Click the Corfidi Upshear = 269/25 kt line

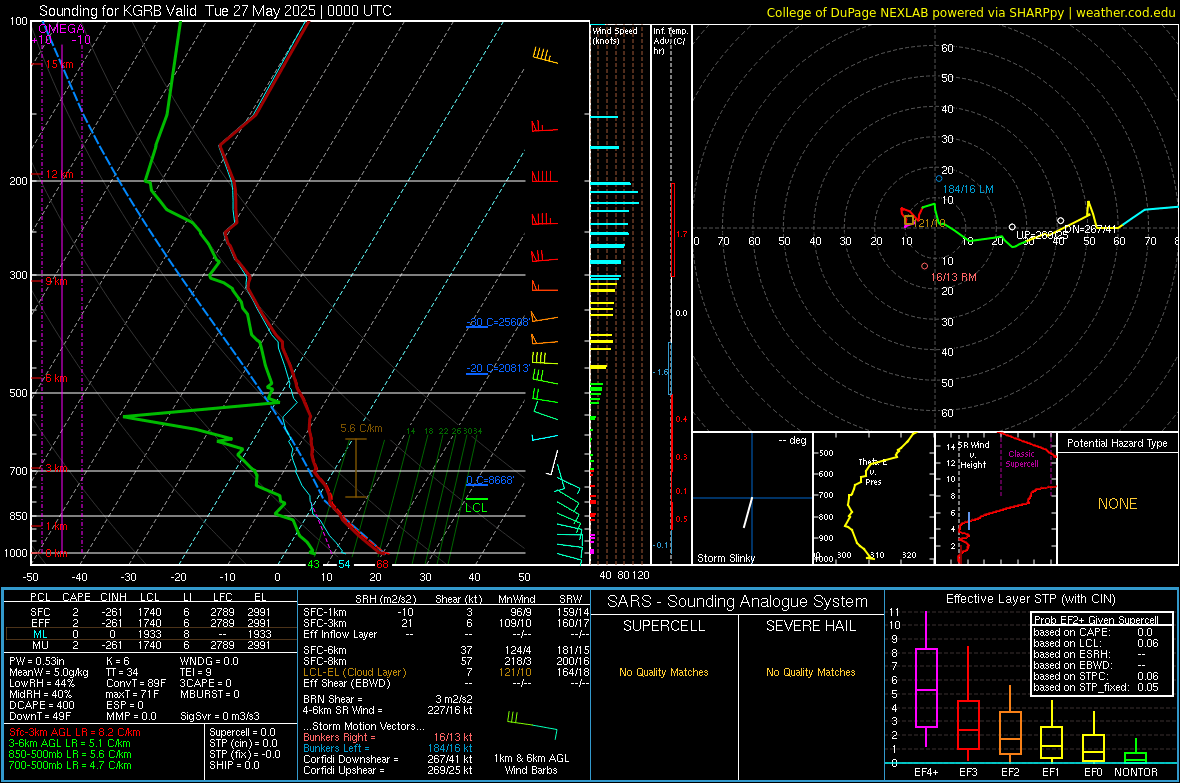388,770
